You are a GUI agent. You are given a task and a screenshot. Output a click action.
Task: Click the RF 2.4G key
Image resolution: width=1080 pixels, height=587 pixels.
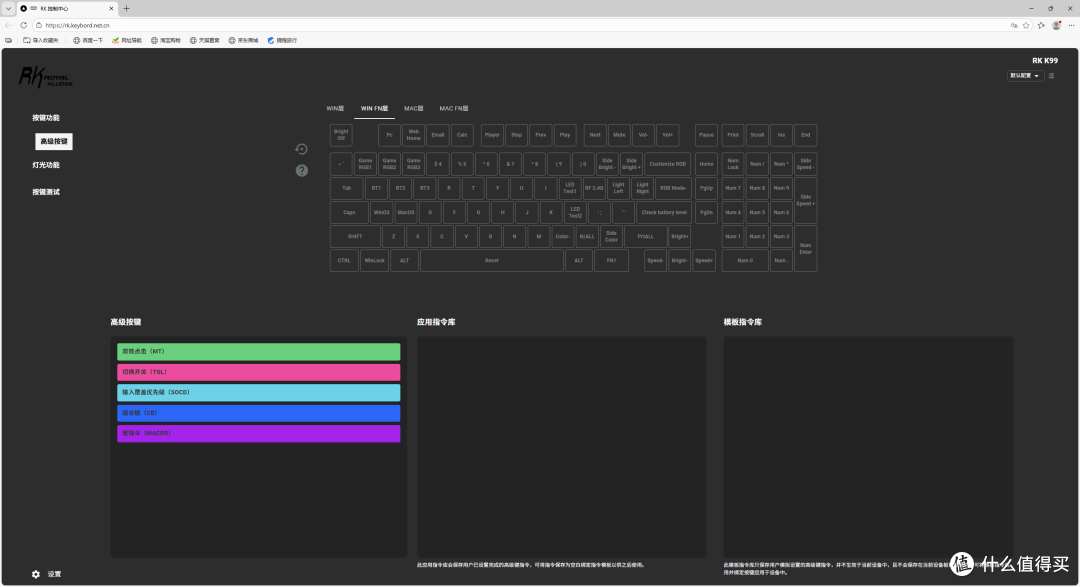coord(594,188)
